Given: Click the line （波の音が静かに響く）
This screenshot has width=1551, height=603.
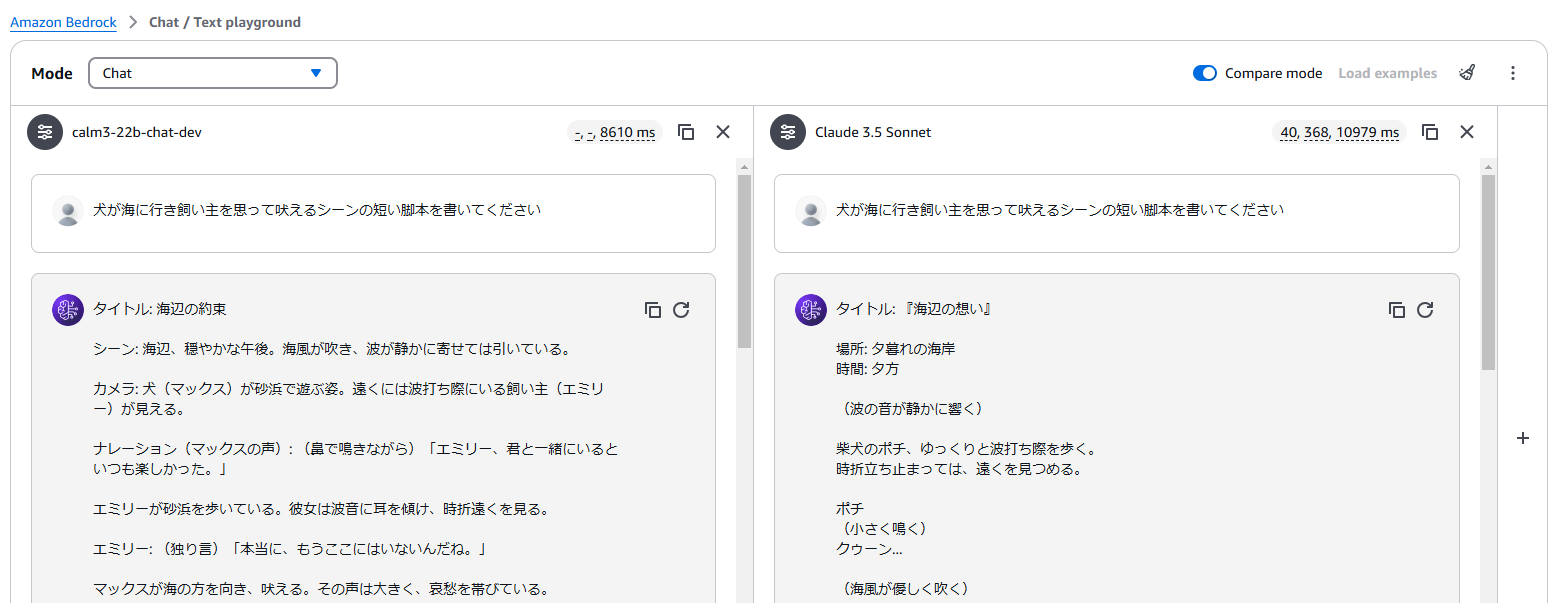Looking at the screenshot, I should tap(912, 409).
